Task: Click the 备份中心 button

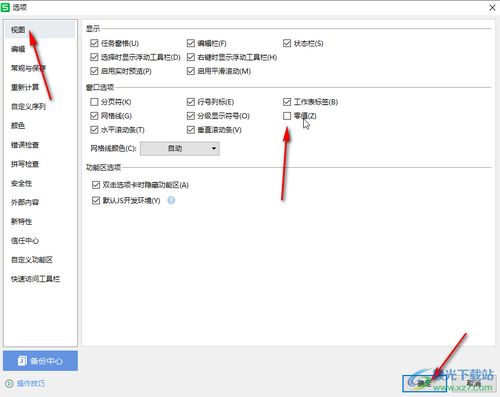Action: (40, 361)
